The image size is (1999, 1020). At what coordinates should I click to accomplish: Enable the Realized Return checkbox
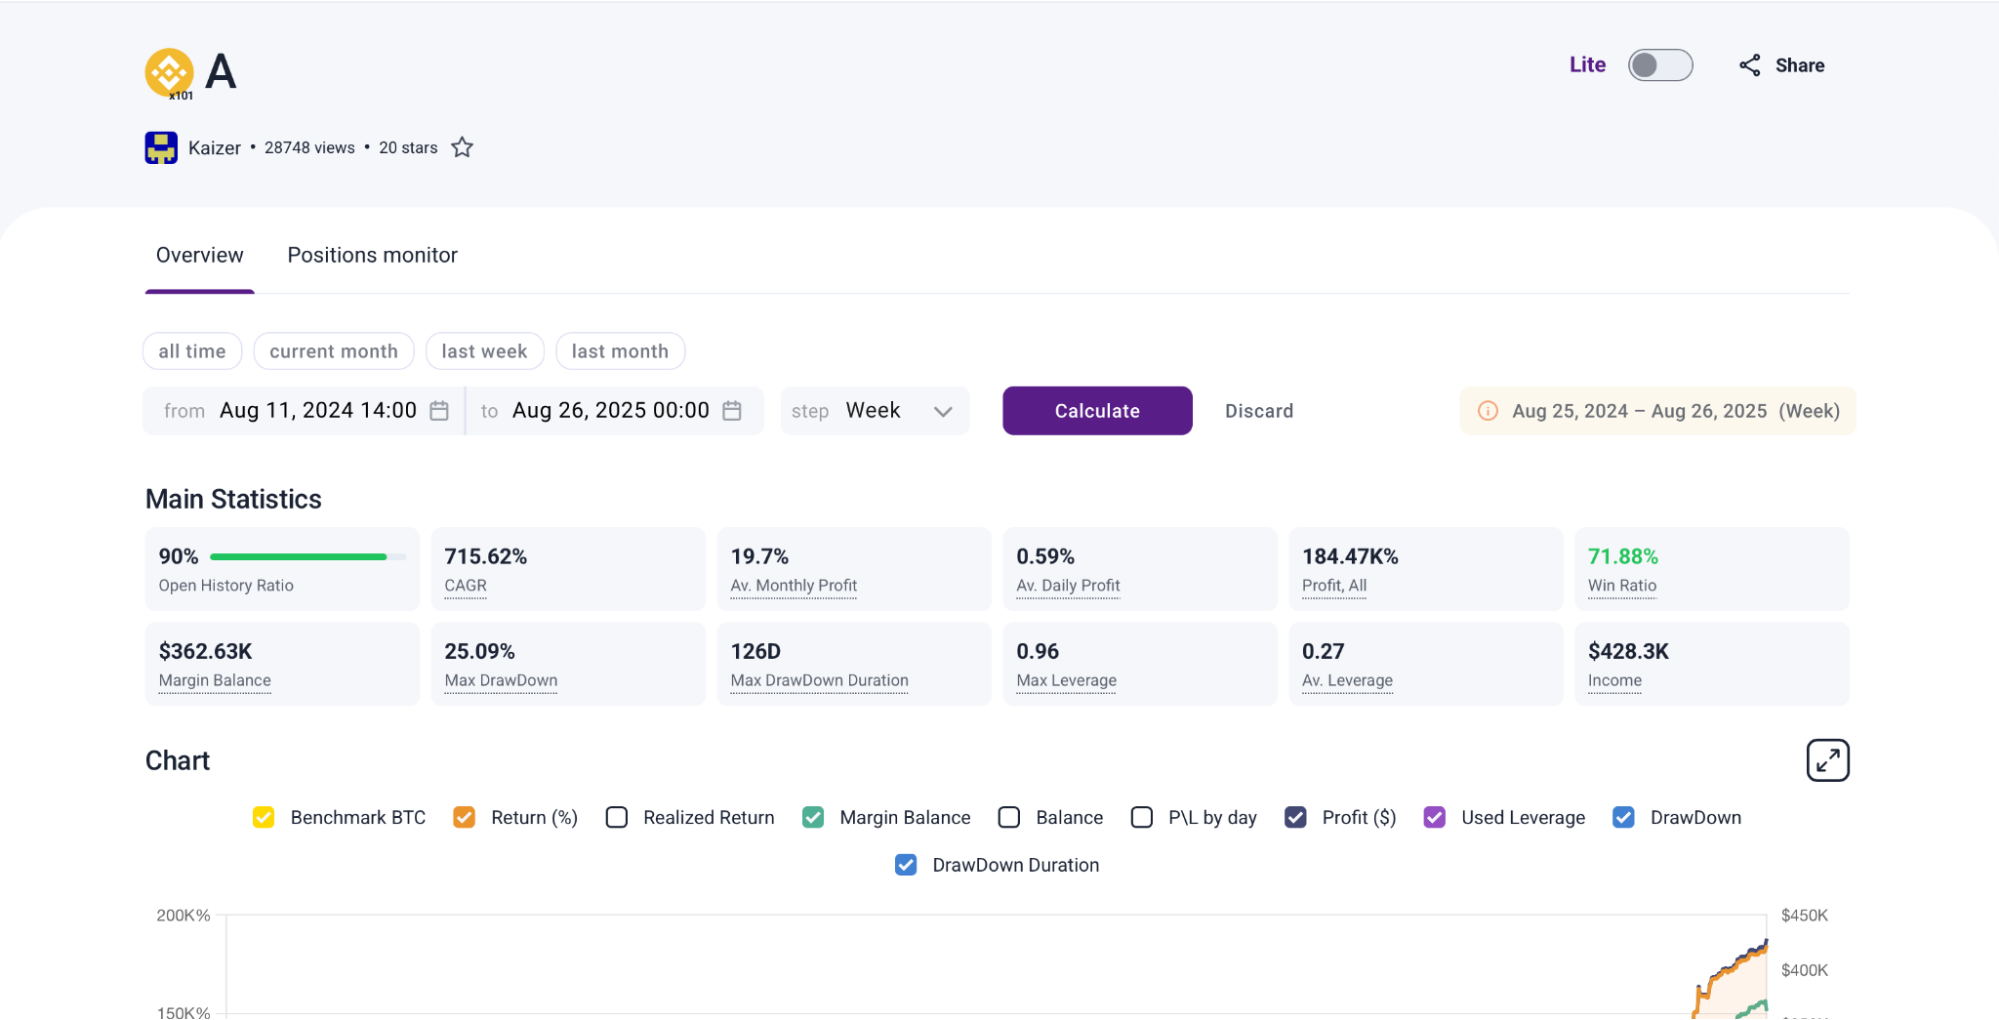[x=617, y=818]
